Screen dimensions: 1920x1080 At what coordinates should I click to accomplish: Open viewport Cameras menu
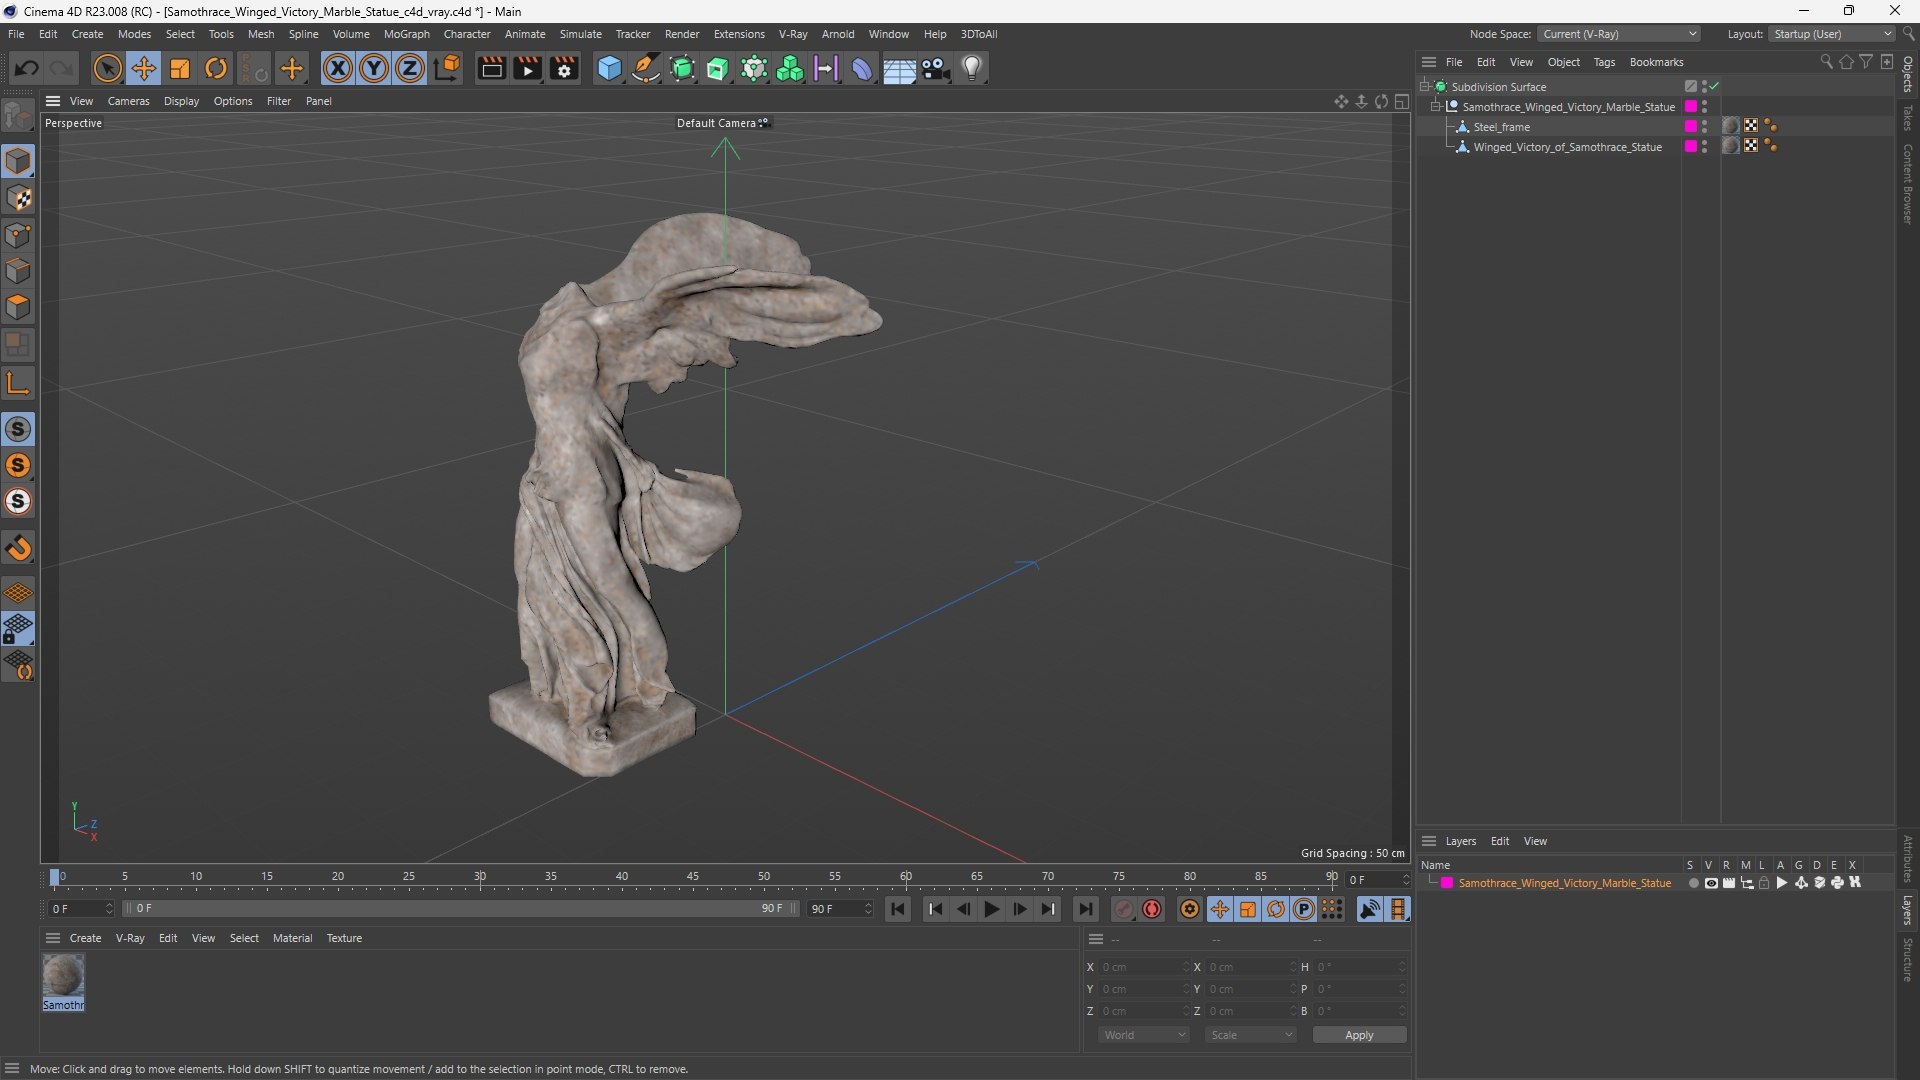point(128,101)
